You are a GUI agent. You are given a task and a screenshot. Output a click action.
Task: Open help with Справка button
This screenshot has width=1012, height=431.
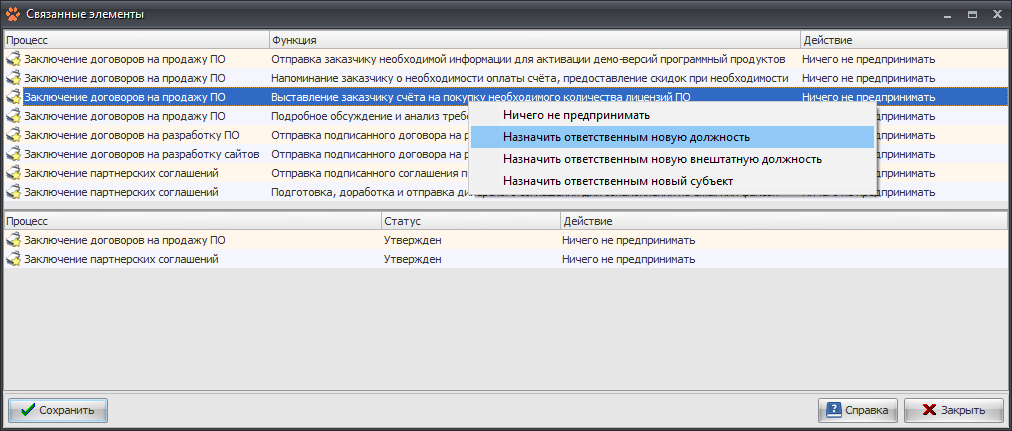point(857,410)
